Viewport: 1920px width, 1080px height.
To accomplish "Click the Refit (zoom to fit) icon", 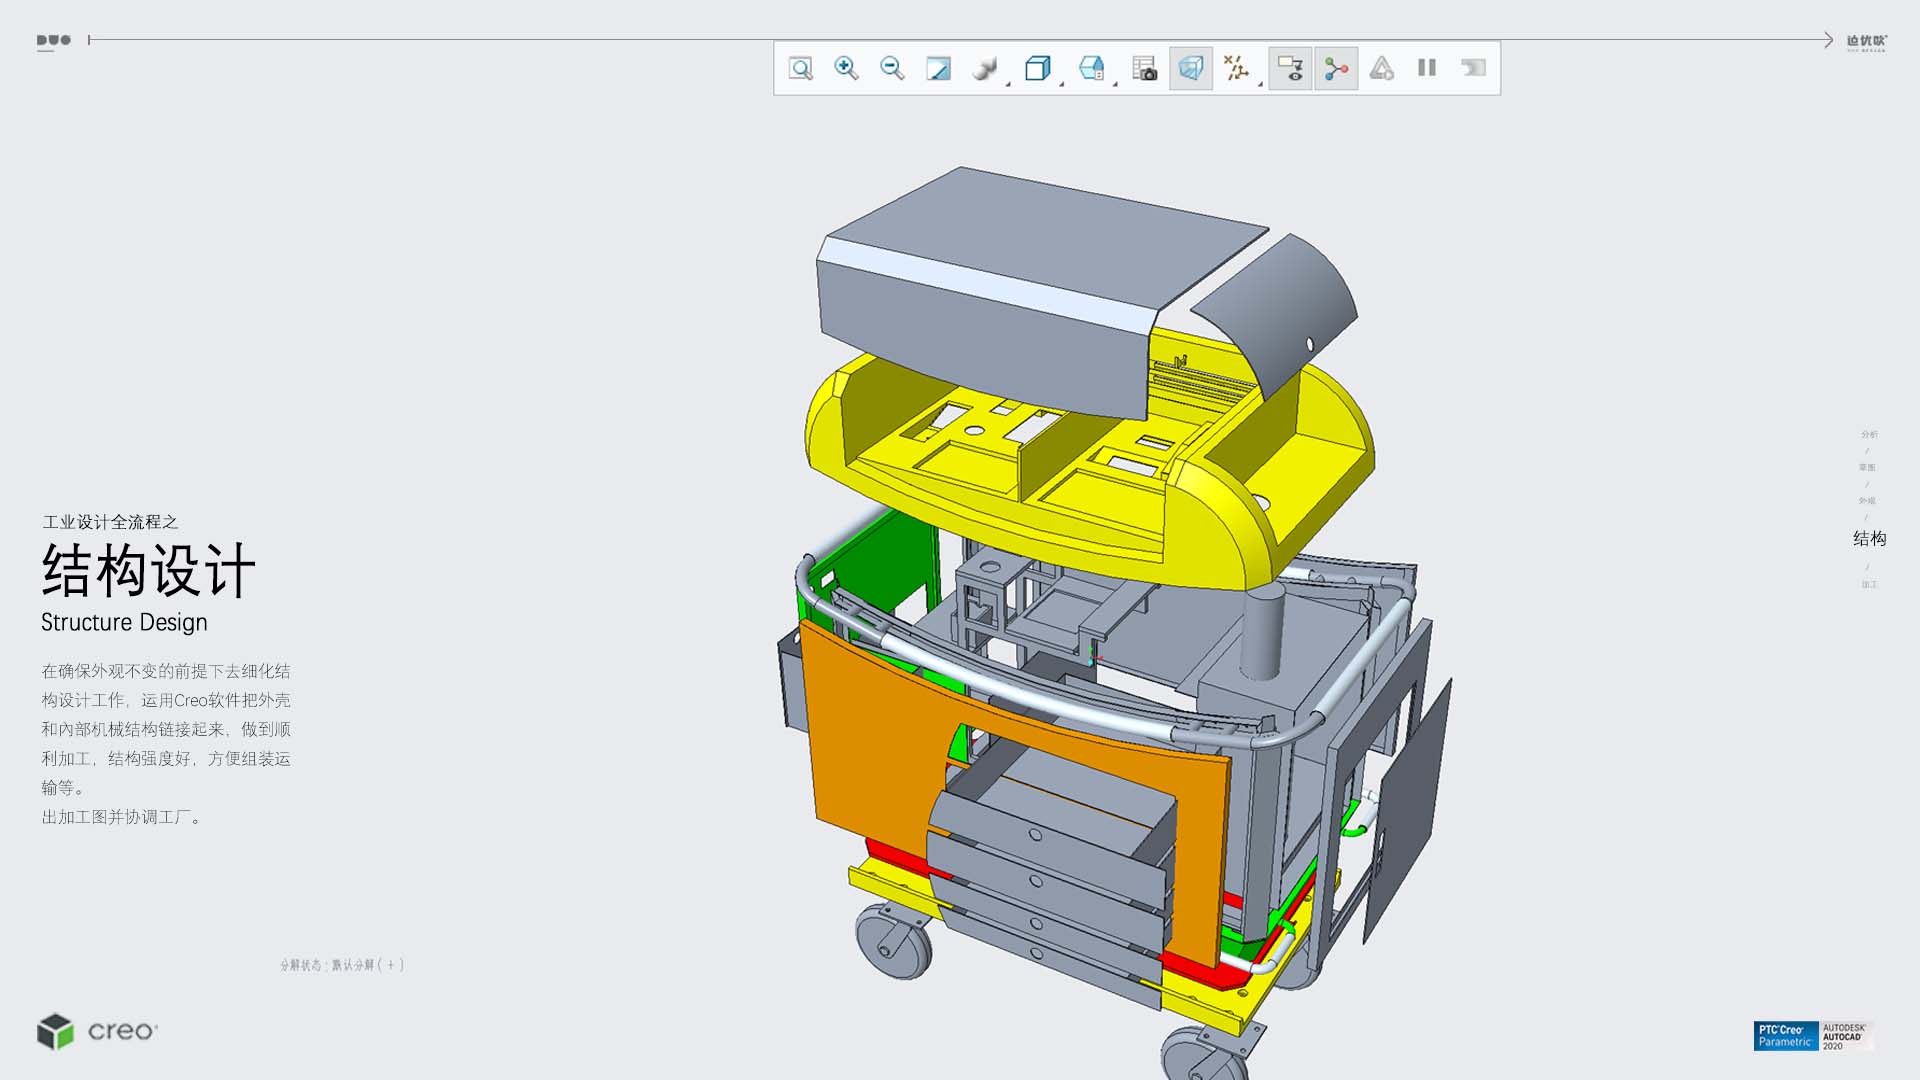I will pos(800,68).
